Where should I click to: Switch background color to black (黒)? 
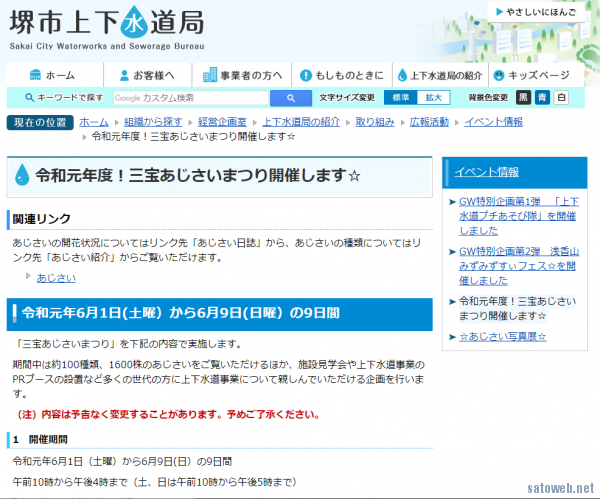523,98
